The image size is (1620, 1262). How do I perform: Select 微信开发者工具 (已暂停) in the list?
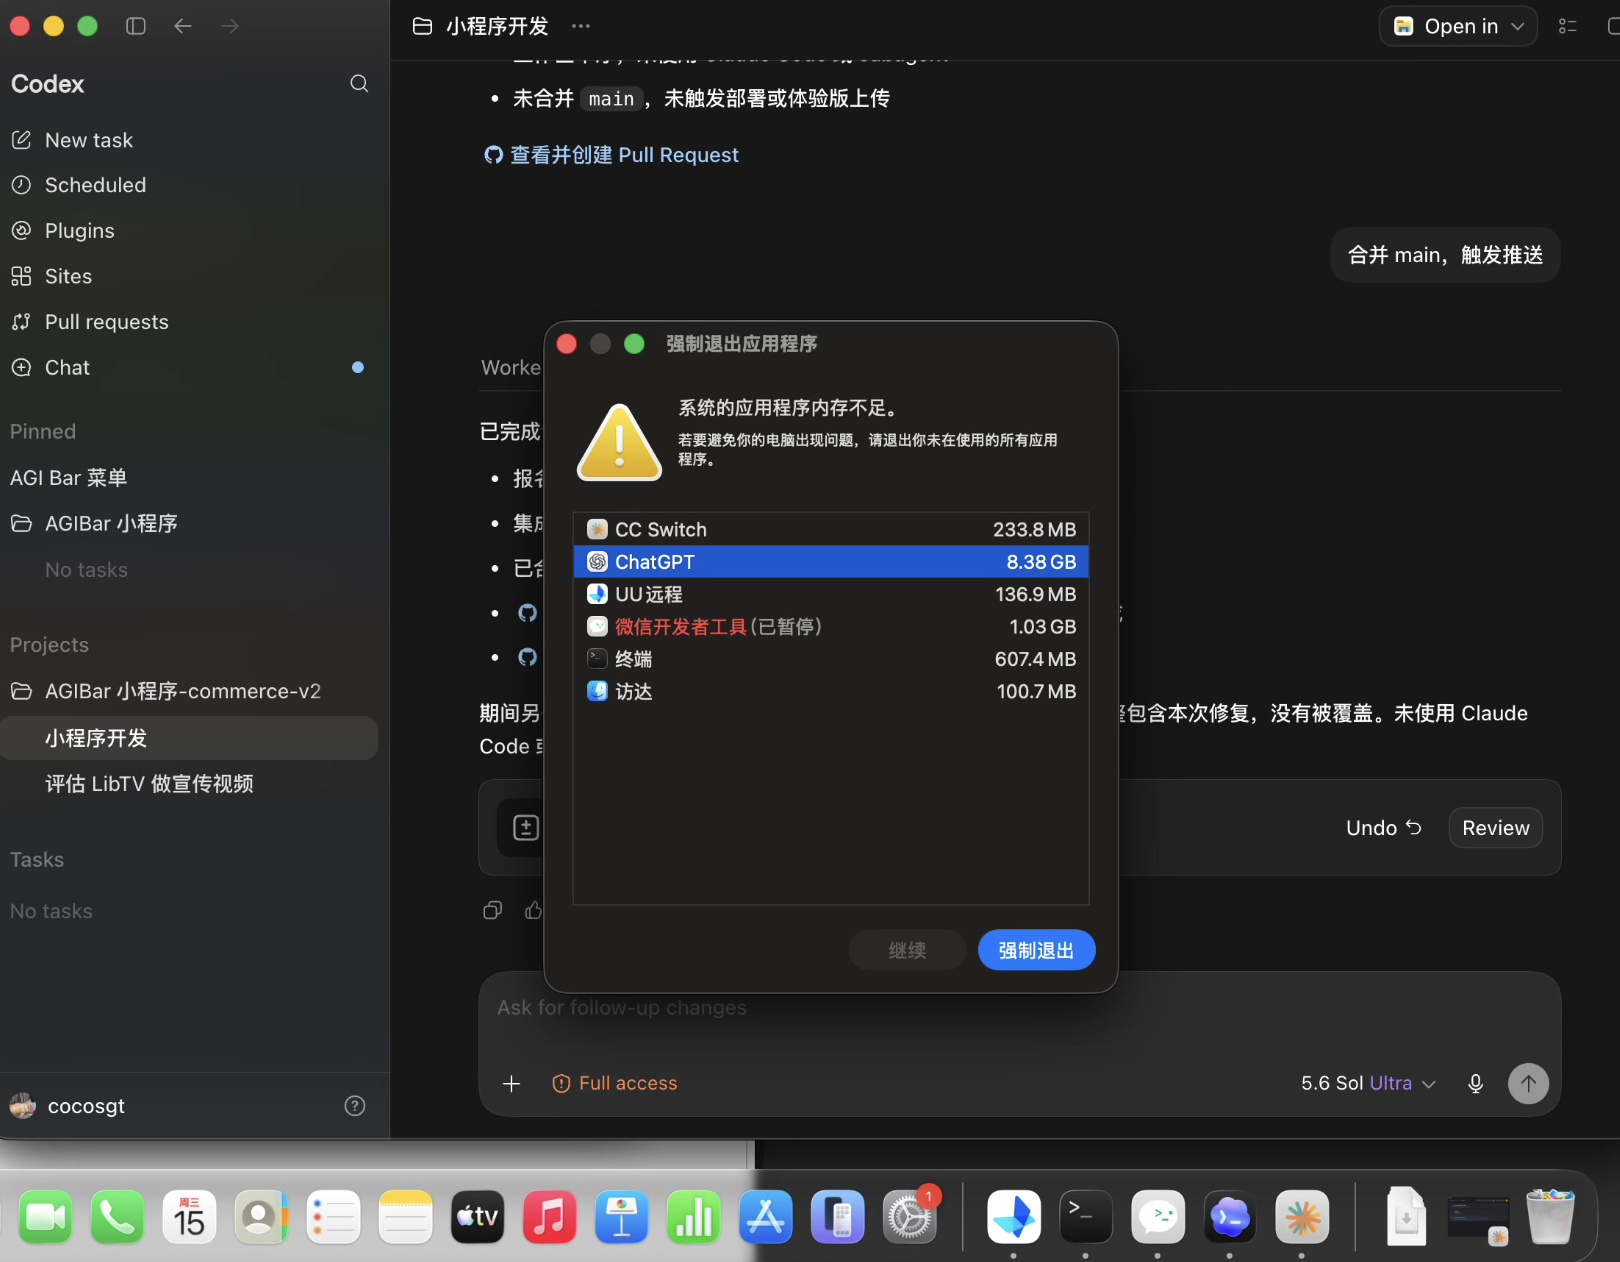(831, 627)
